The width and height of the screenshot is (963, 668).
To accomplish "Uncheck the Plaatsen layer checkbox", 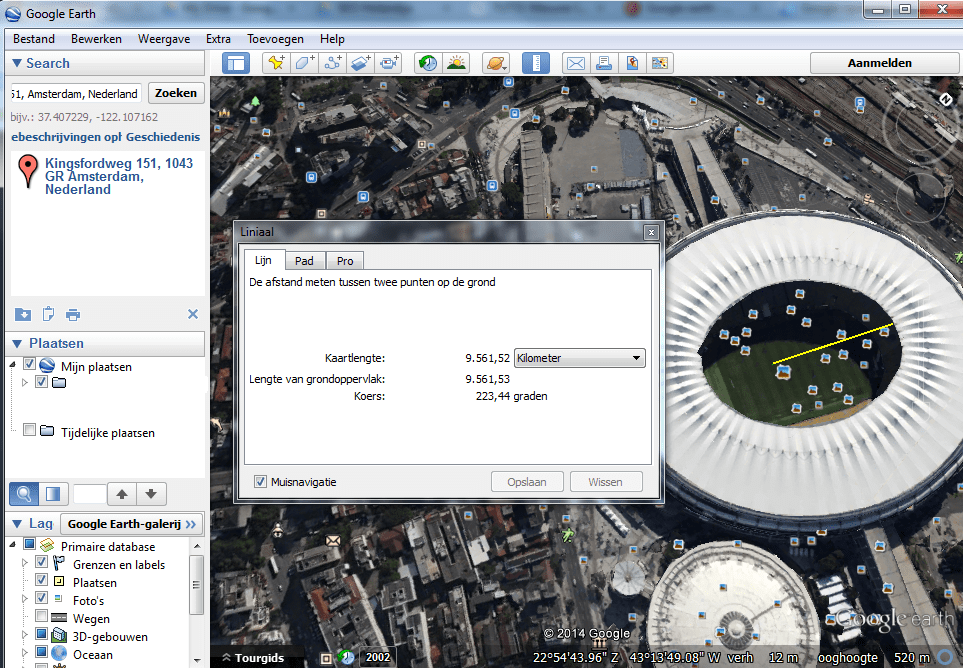I will point(41,580).
